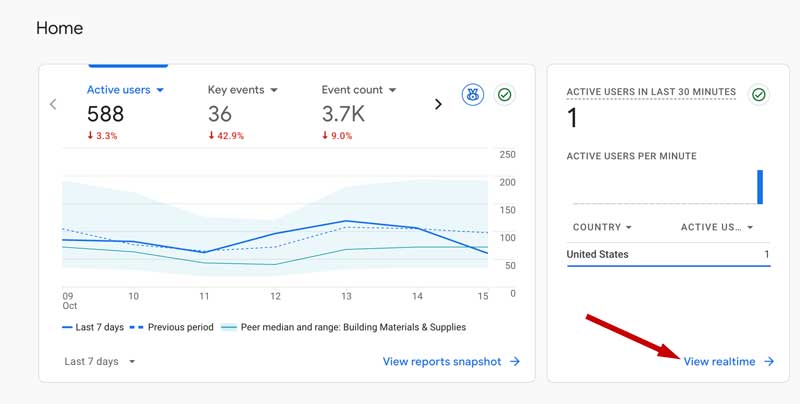This screenshot has height=404, width=800.
Task: Select the 36 Key events value
Action: pyautogui.click(x=219, y=114)
